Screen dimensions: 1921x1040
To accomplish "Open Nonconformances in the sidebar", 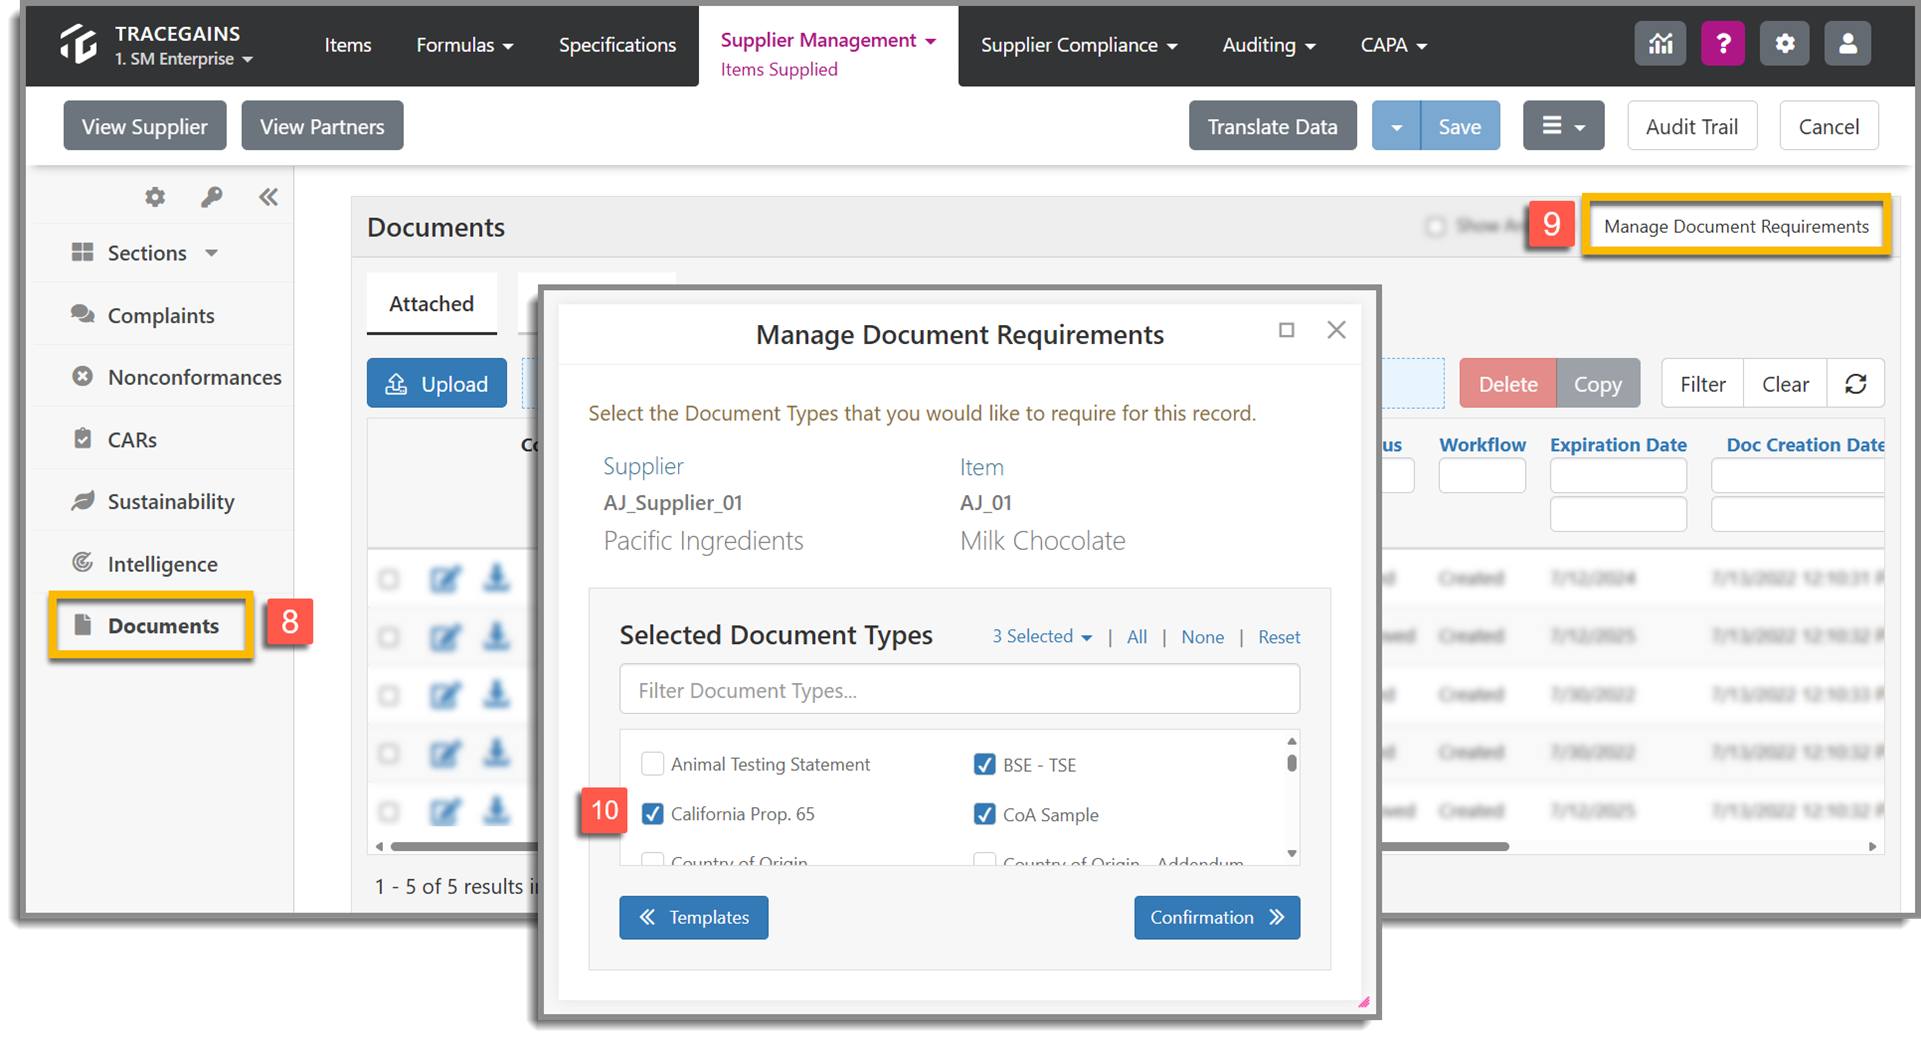I will (177, 377).
